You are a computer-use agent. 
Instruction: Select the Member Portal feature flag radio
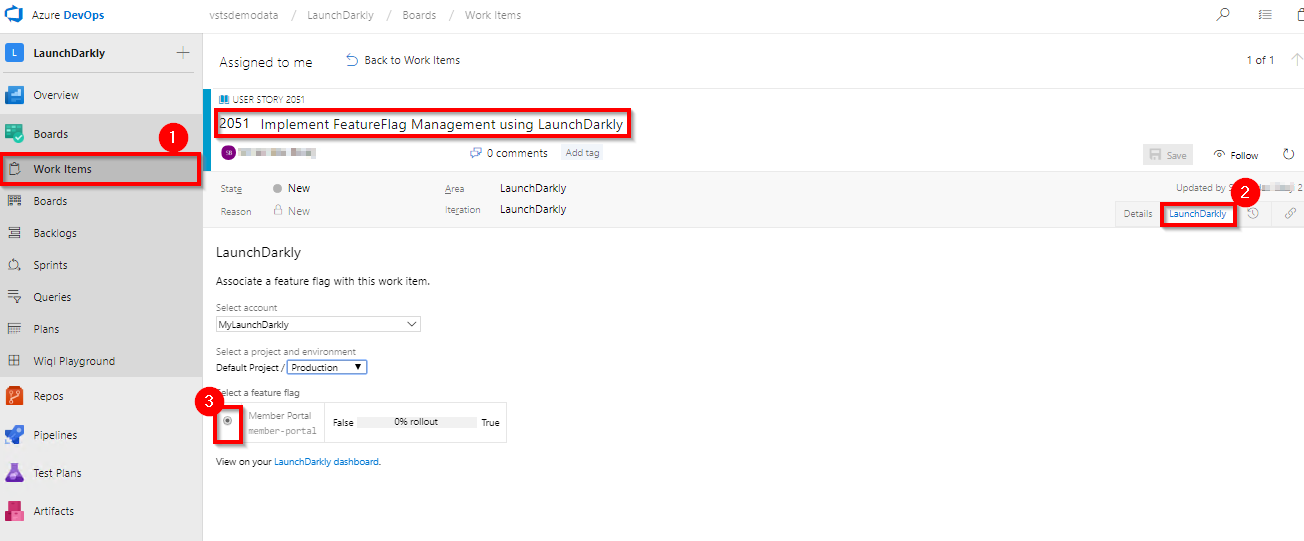pos(228,421)
